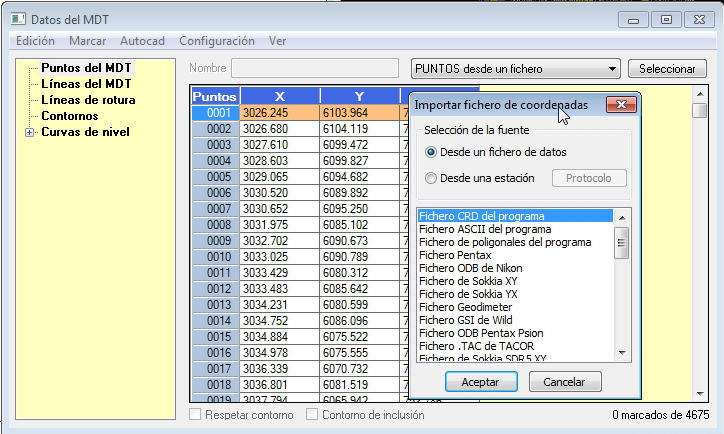Select Líneas de rotura tree node
Viewport: 724px width, 434px height.
click(x=88, y=100)
